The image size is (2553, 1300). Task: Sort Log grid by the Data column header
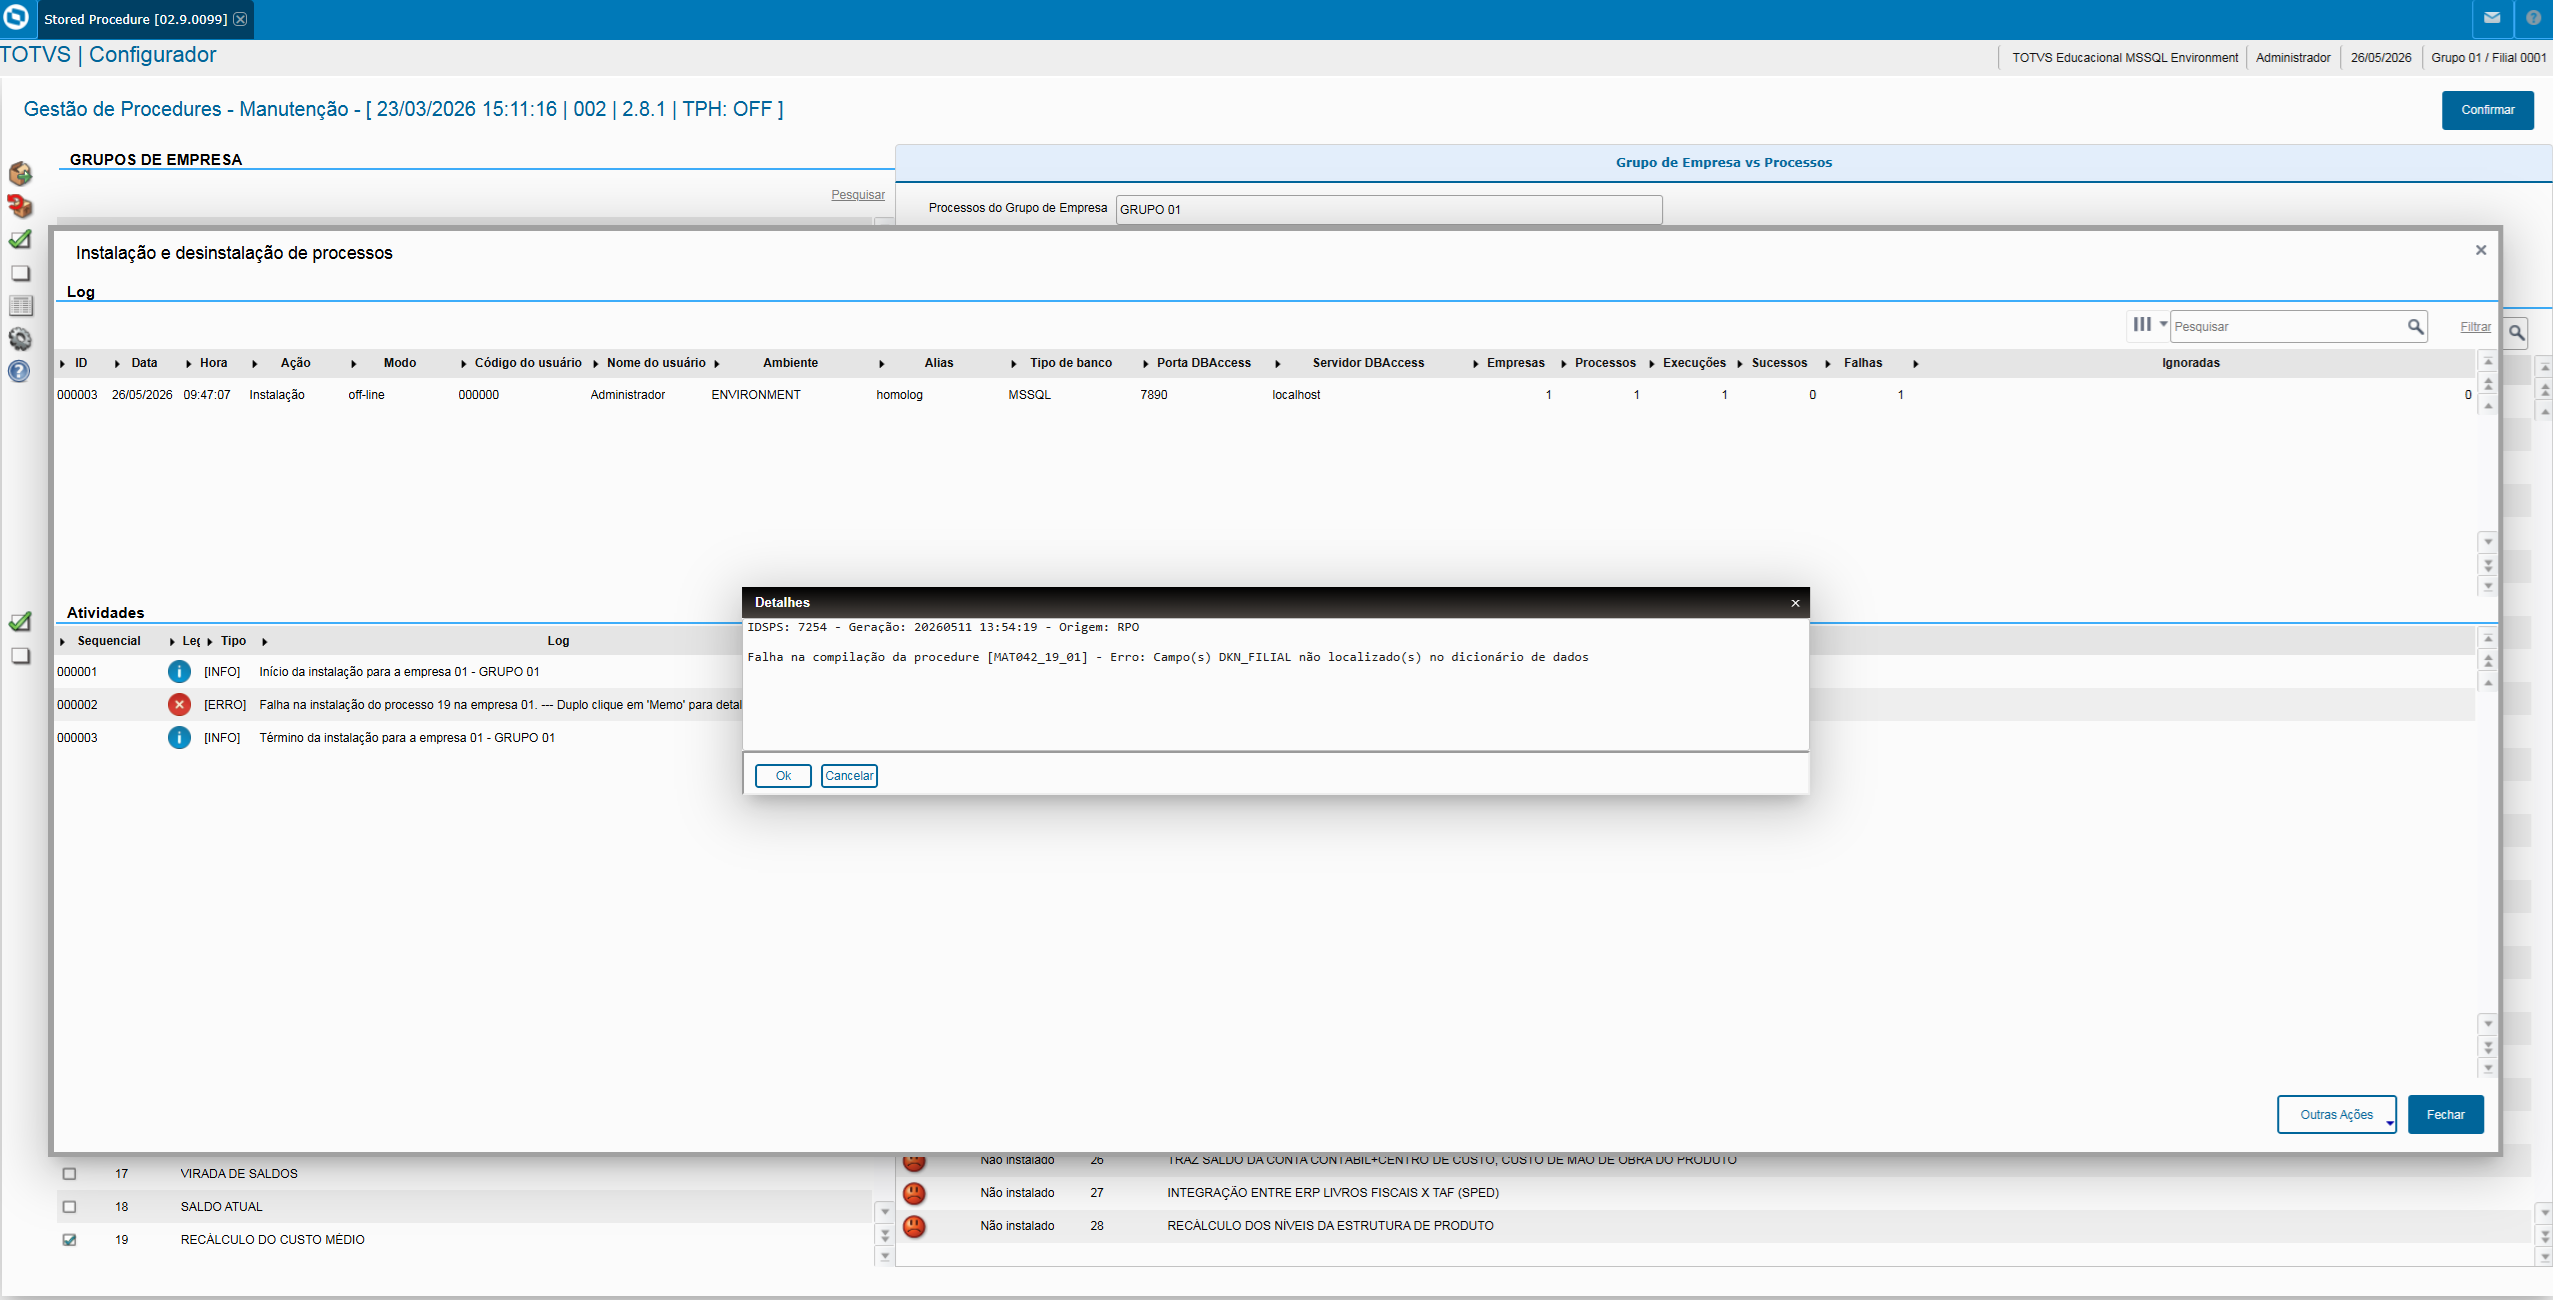144,363
